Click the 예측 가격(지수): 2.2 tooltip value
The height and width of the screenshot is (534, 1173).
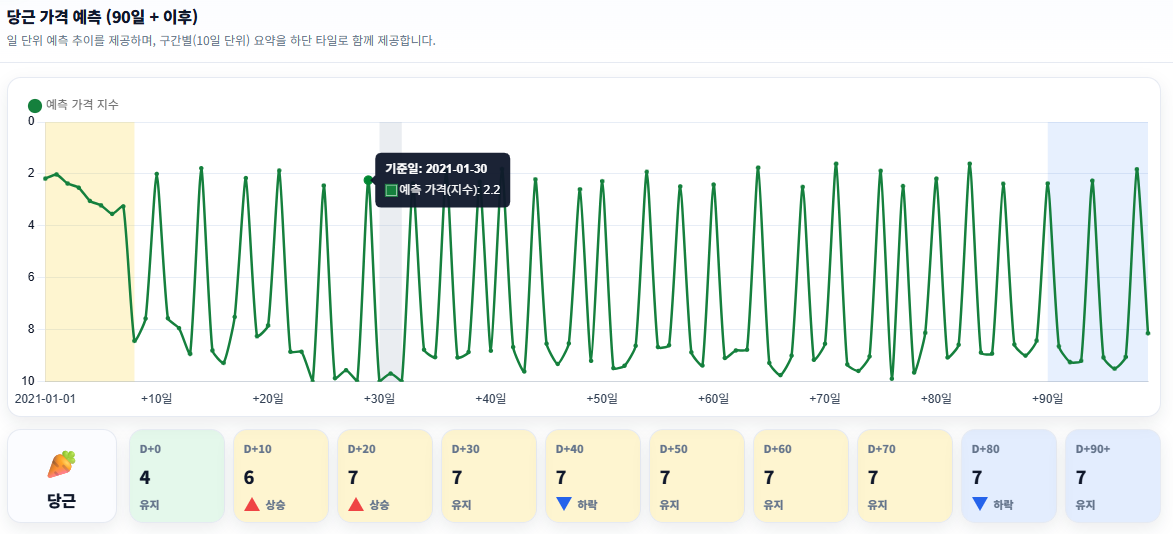coord(450,190)
